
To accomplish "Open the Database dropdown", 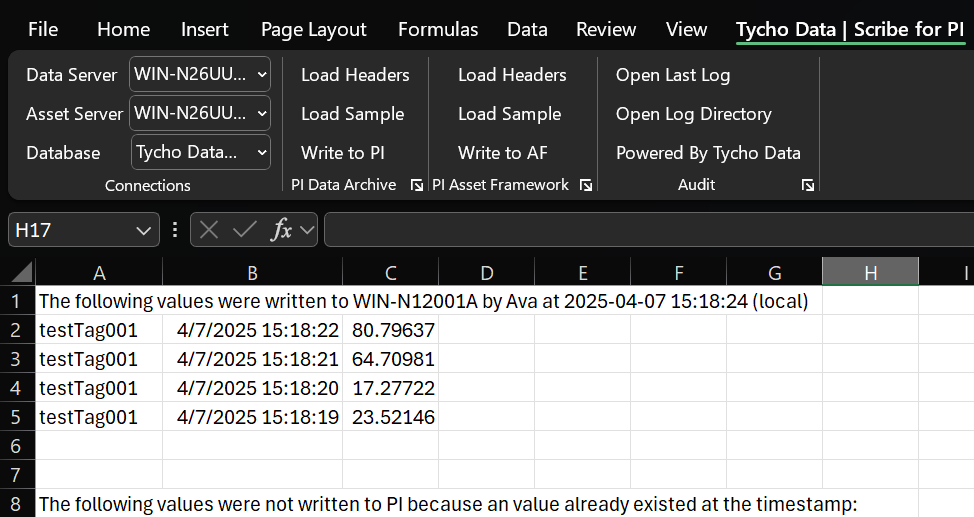I will point(262,152).
